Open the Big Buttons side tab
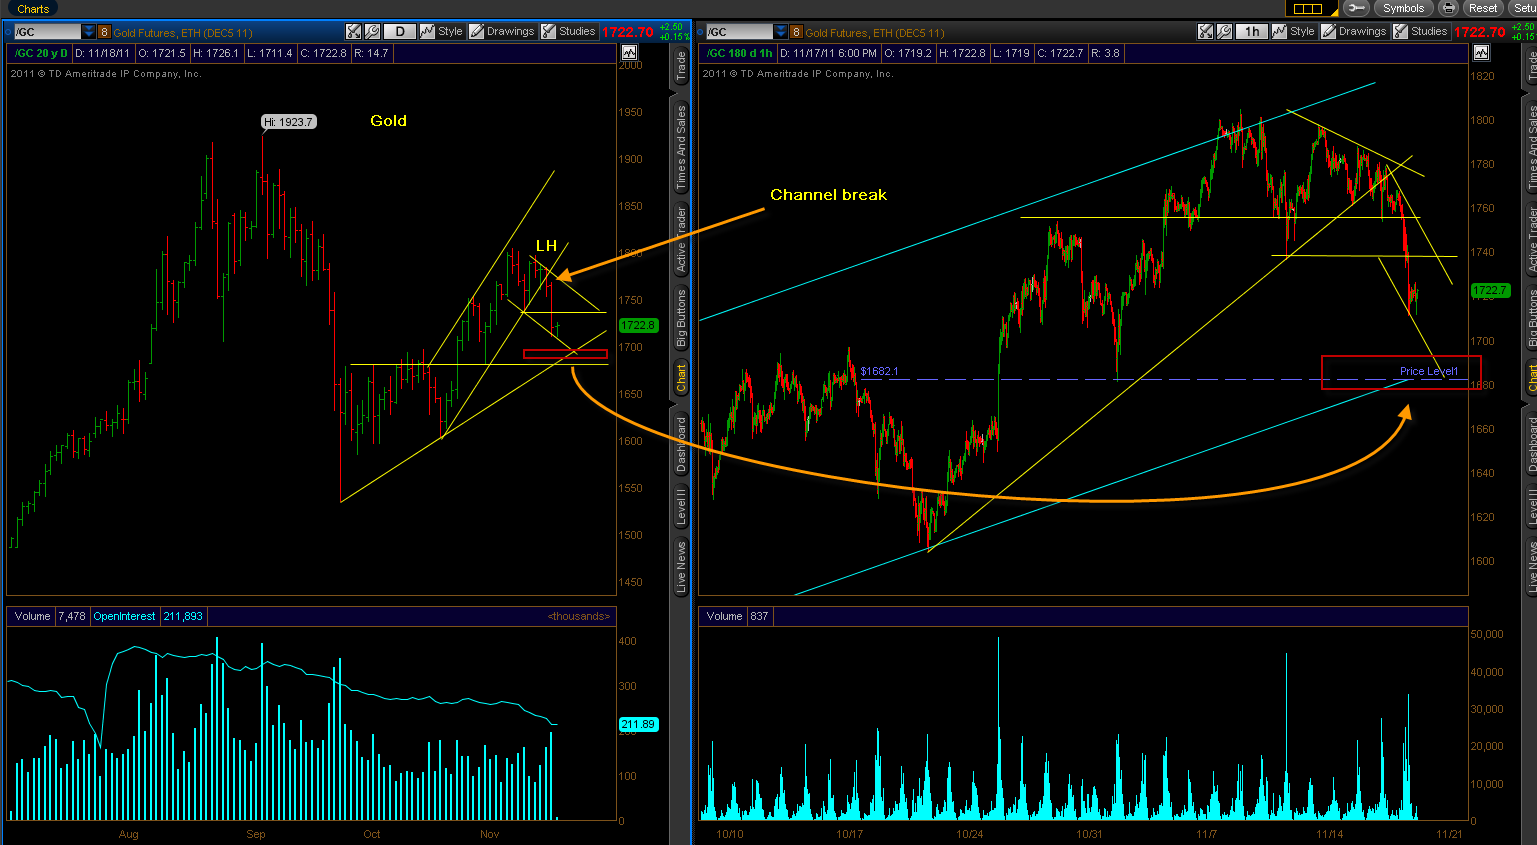 point(681,319)
